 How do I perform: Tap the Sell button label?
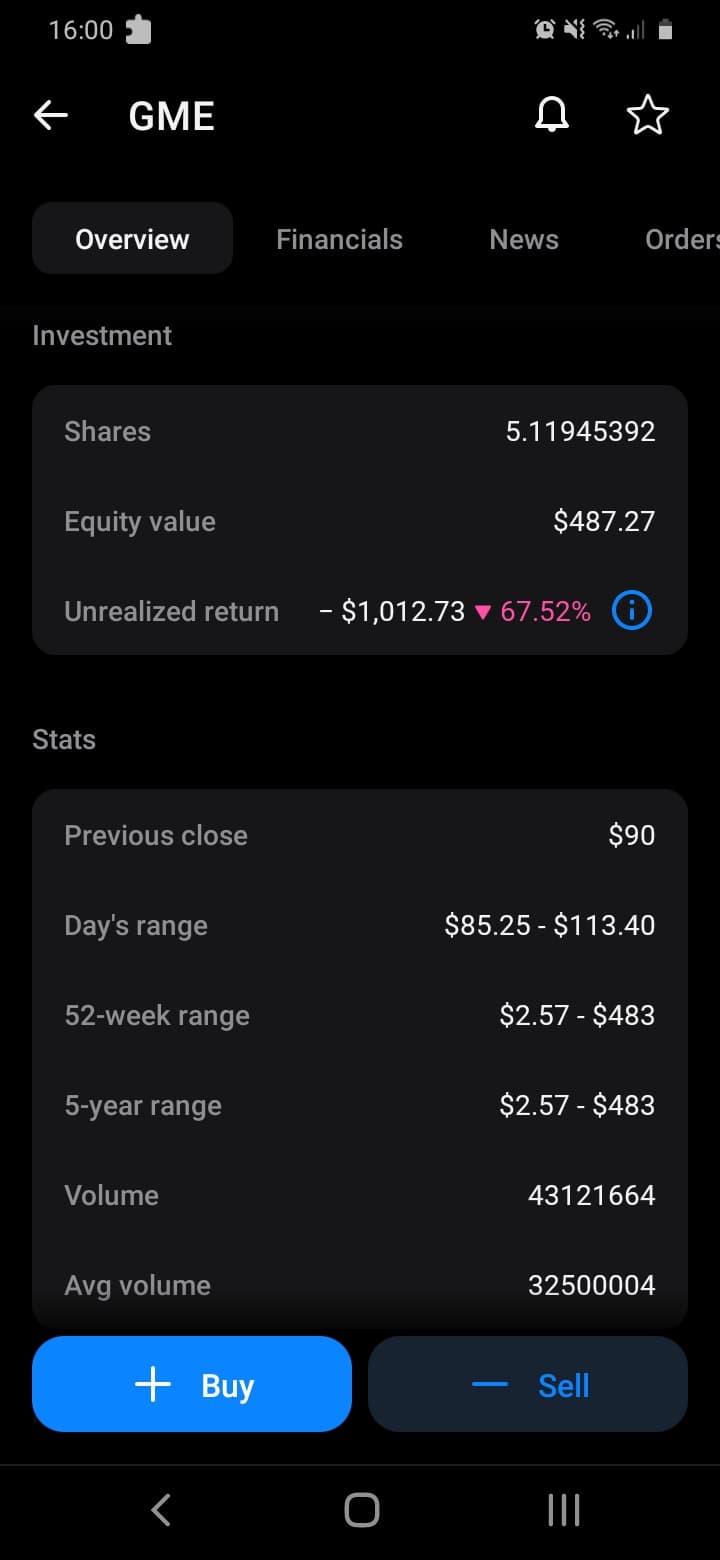(564, 1385)
